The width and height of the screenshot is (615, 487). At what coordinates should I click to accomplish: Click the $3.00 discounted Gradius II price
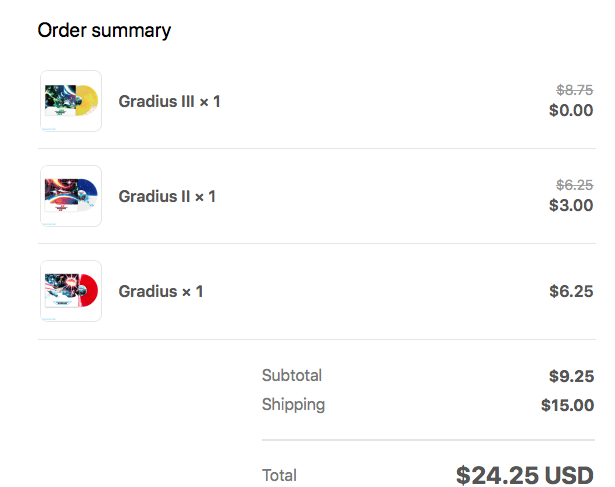point(571,205)
